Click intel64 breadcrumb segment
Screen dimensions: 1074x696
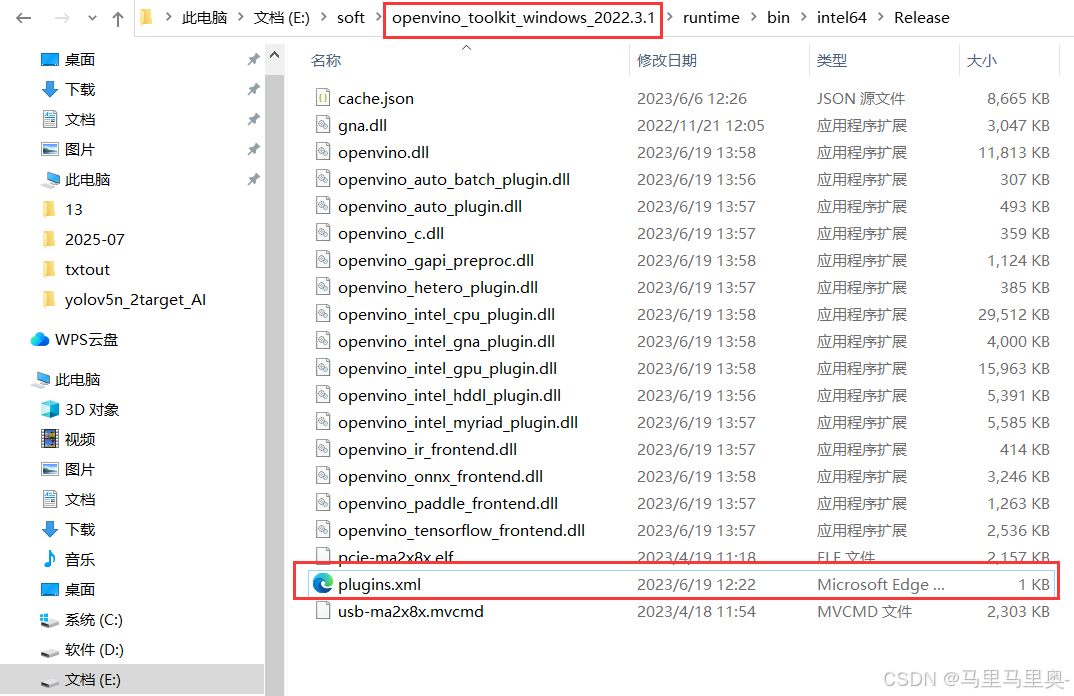click(841, 18)
